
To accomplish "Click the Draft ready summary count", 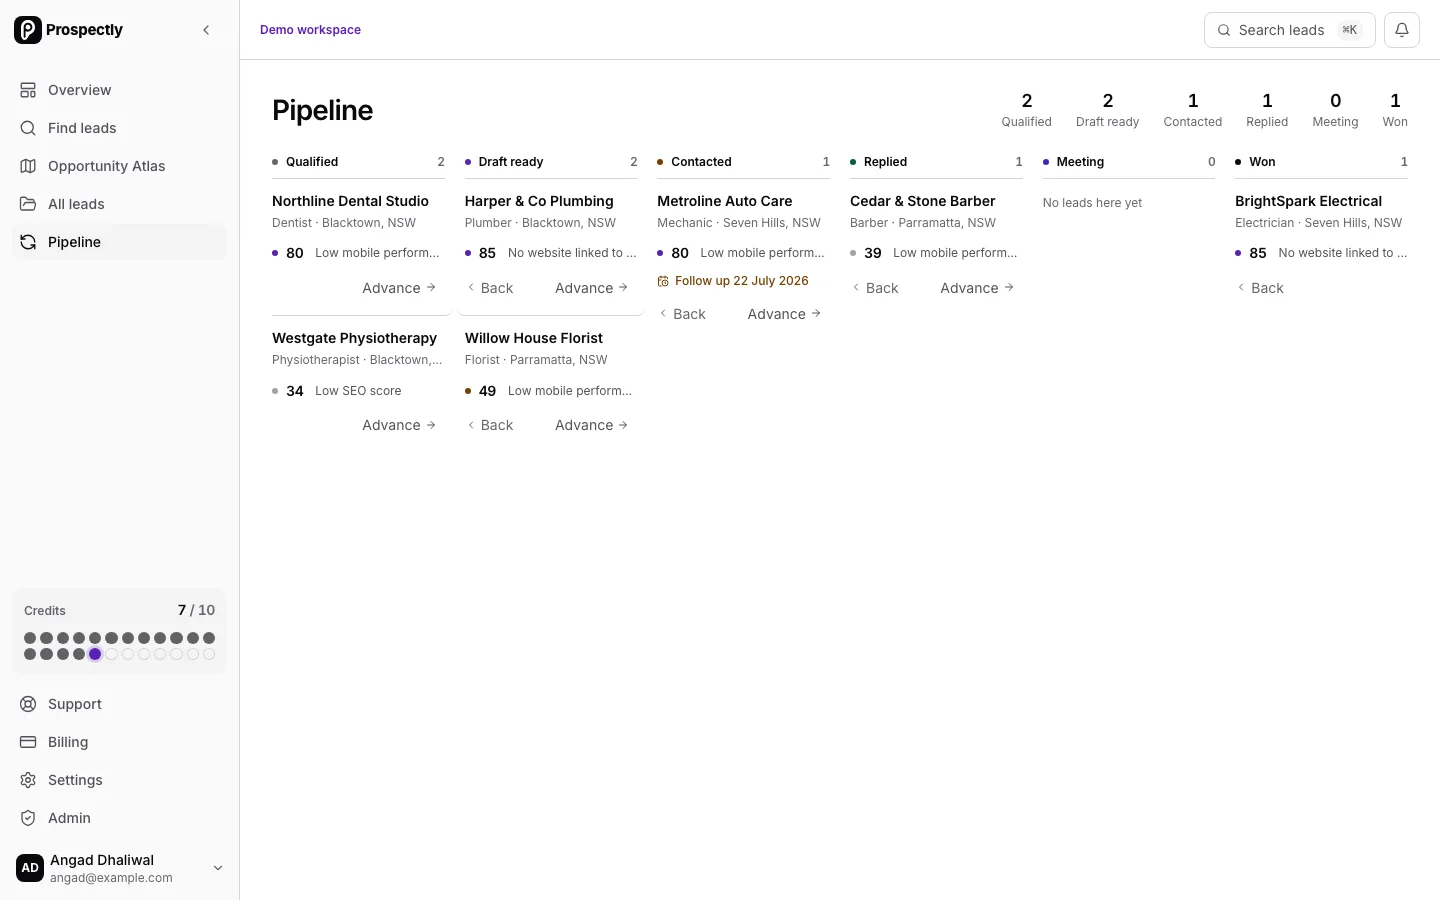I will tap(1108, 110).
